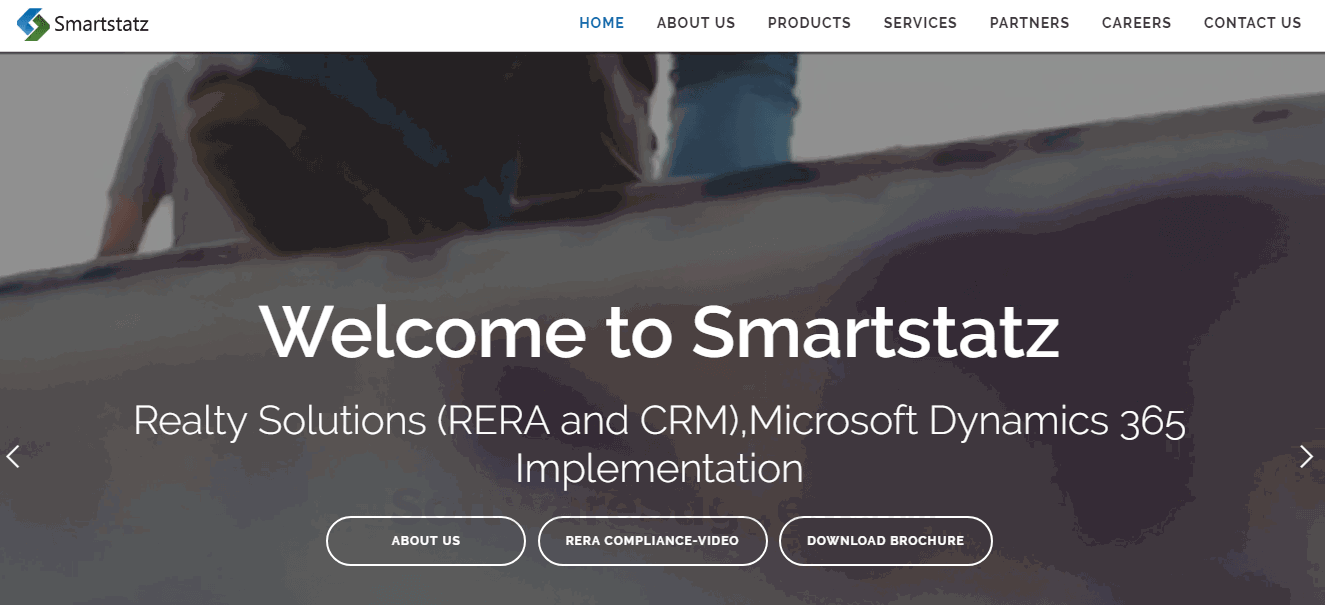Navigate to ABOUT US in the top menu
Viewport: 1325px width, 605px height.
695,23
